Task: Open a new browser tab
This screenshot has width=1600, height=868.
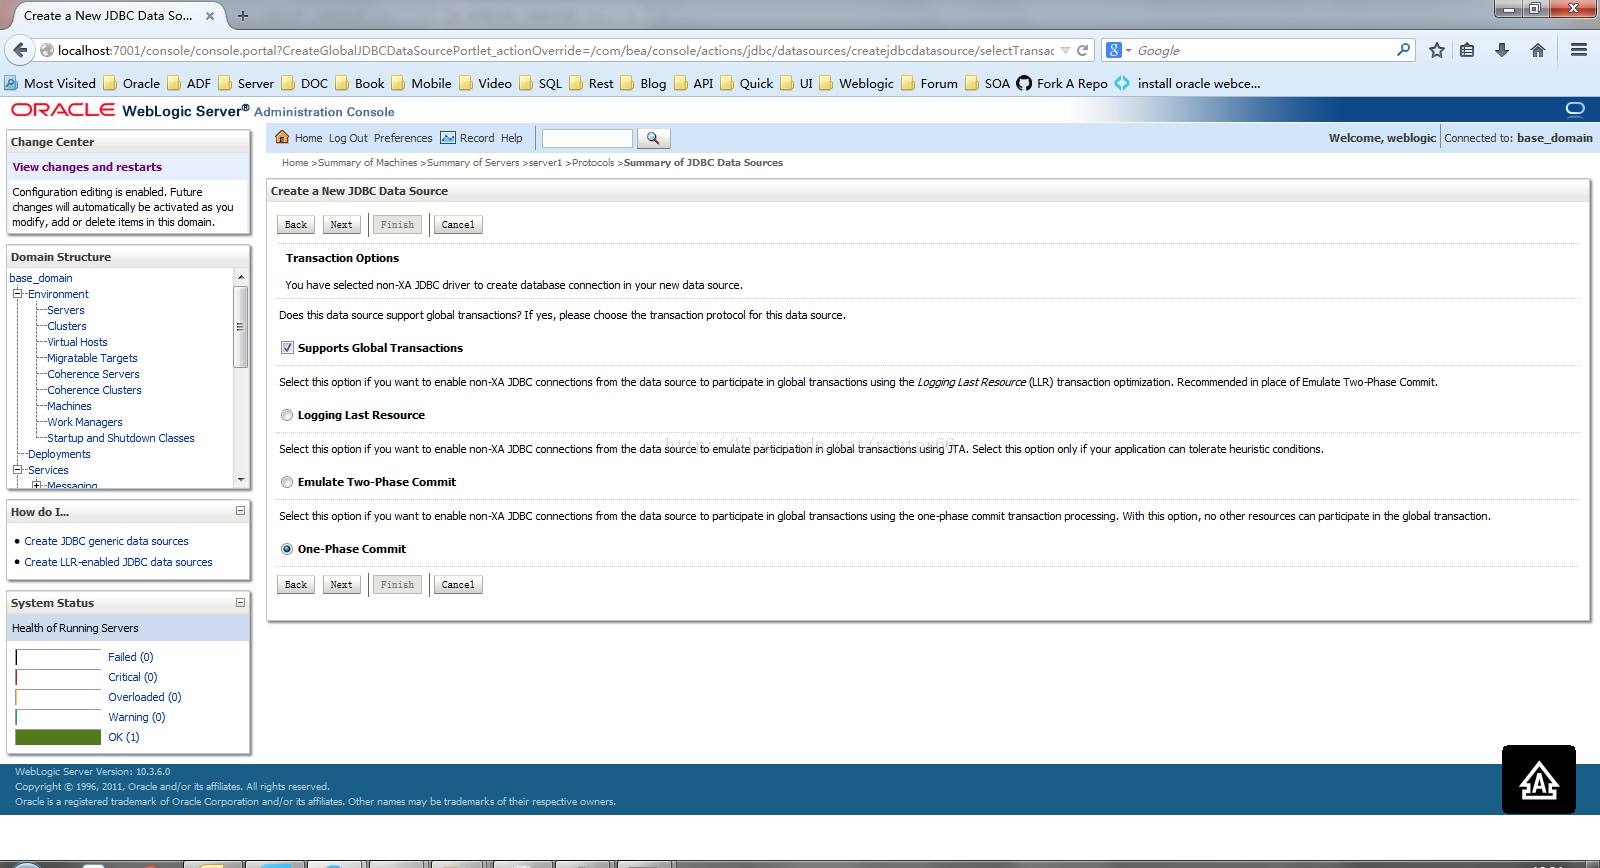Action: (x=242, y=16)
